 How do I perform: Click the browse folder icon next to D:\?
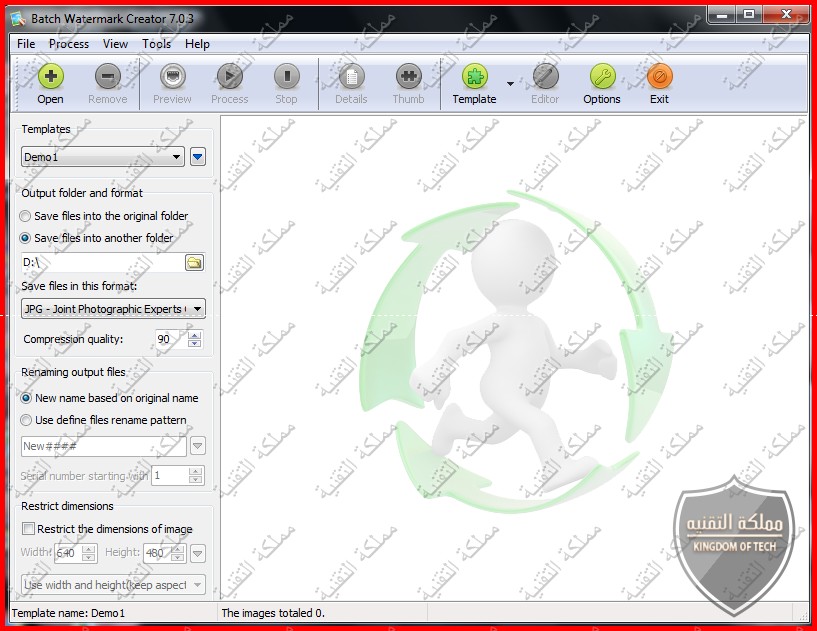194,263
